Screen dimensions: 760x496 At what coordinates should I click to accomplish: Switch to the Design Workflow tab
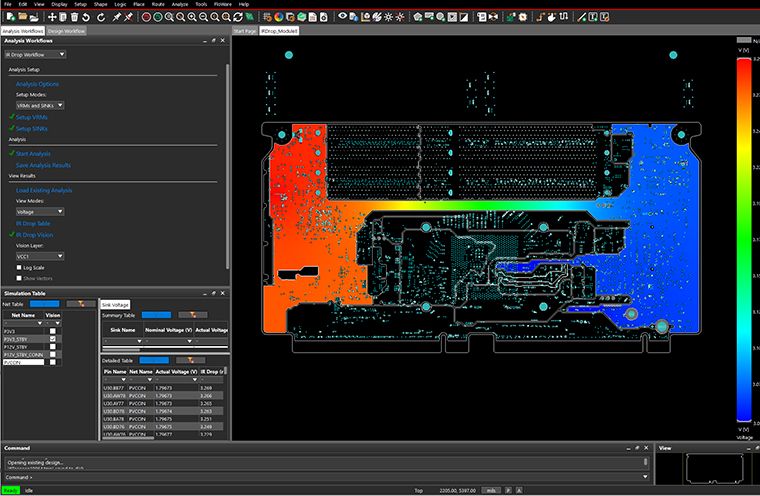(68, 31)
